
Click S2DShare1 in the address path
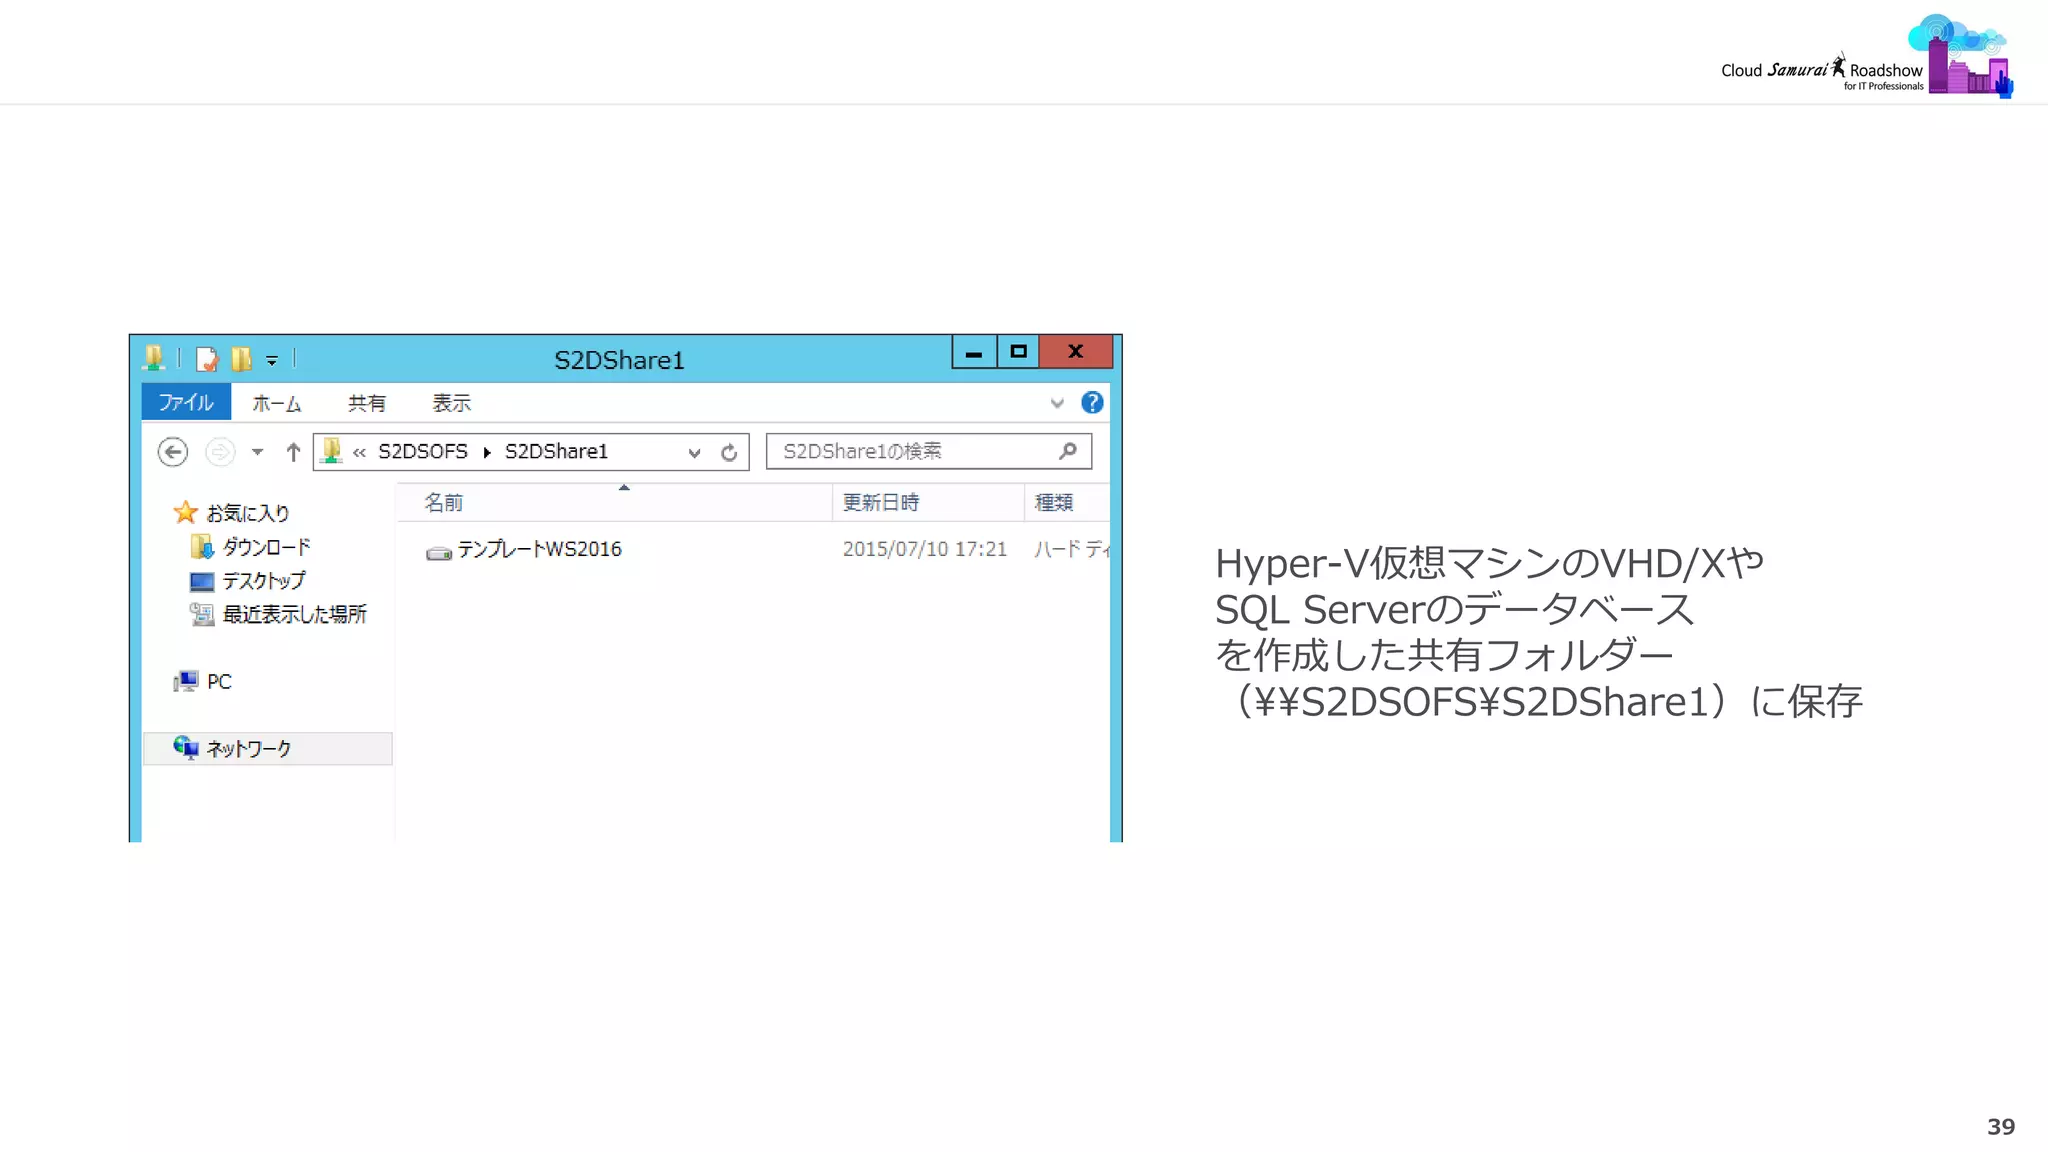click(556, 452)
